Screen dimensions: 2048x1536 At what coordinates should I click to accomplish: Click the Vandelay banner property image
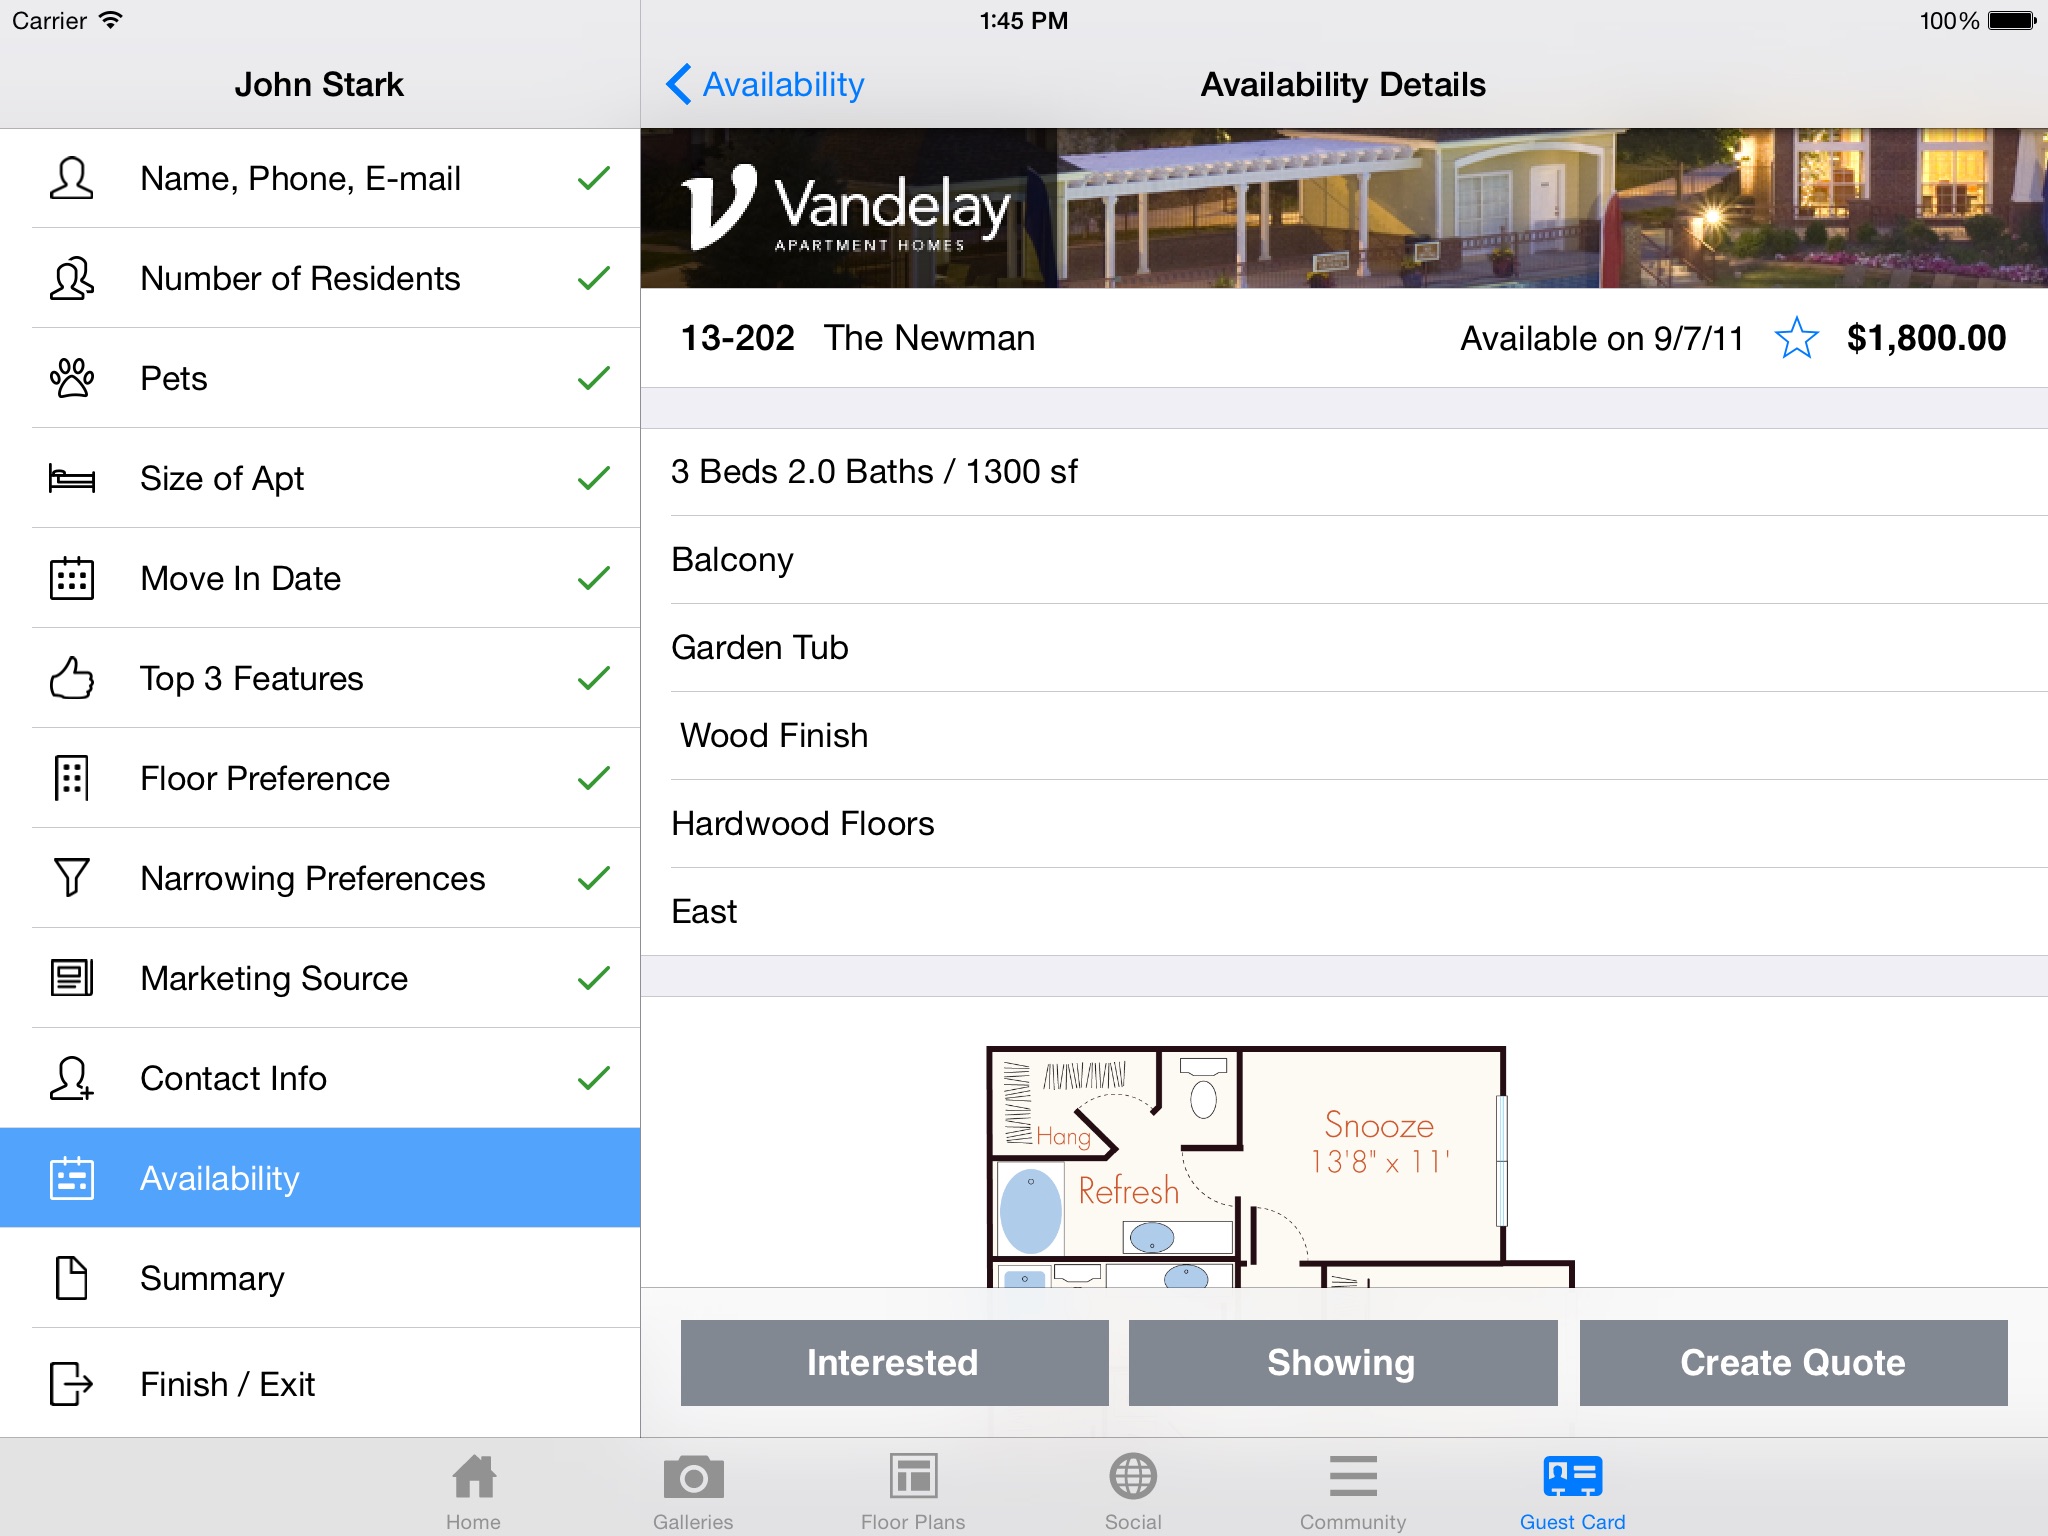coord(1343,210)
